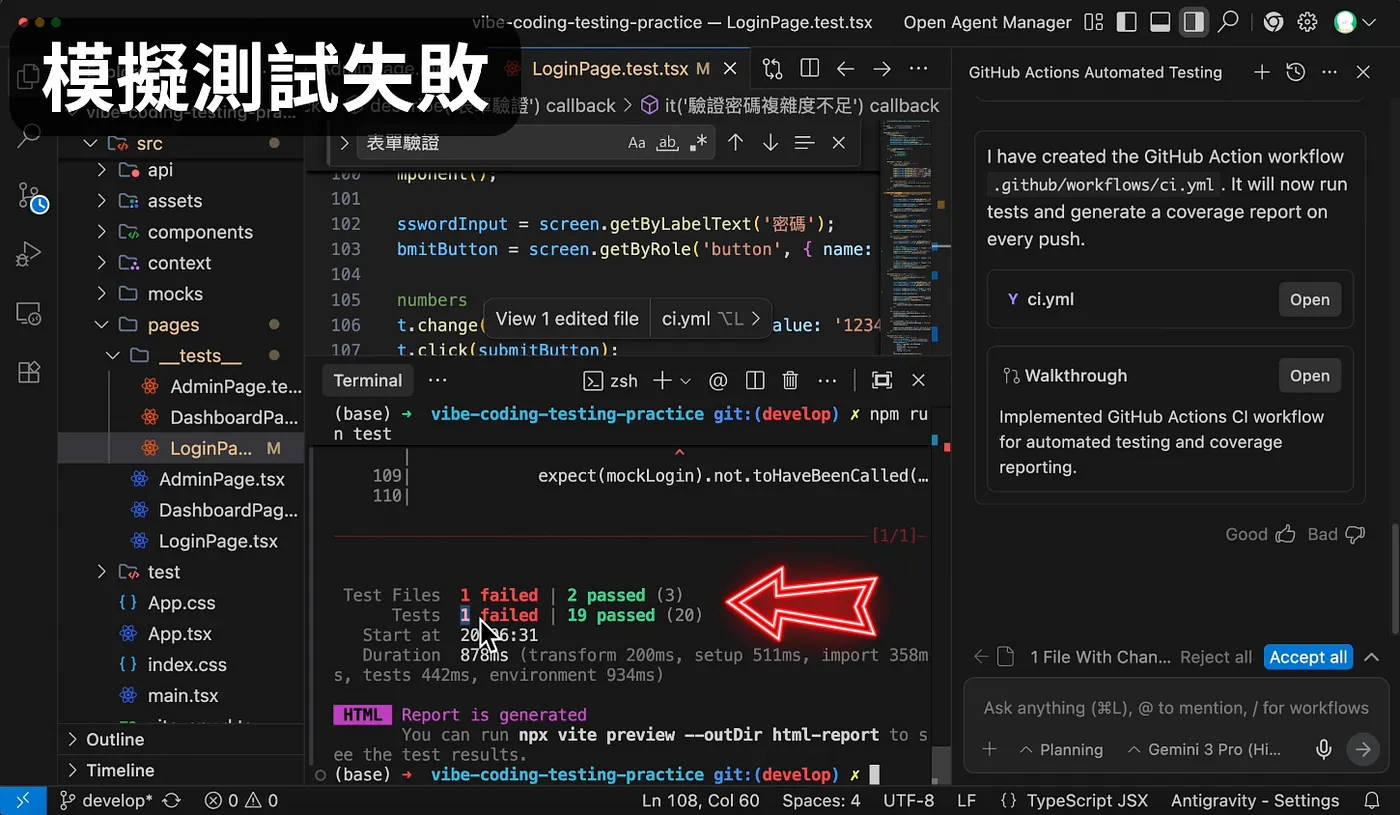Open the Extensions view in activity bar
The image size is (1400, 815).
click(x=29, y=372)
